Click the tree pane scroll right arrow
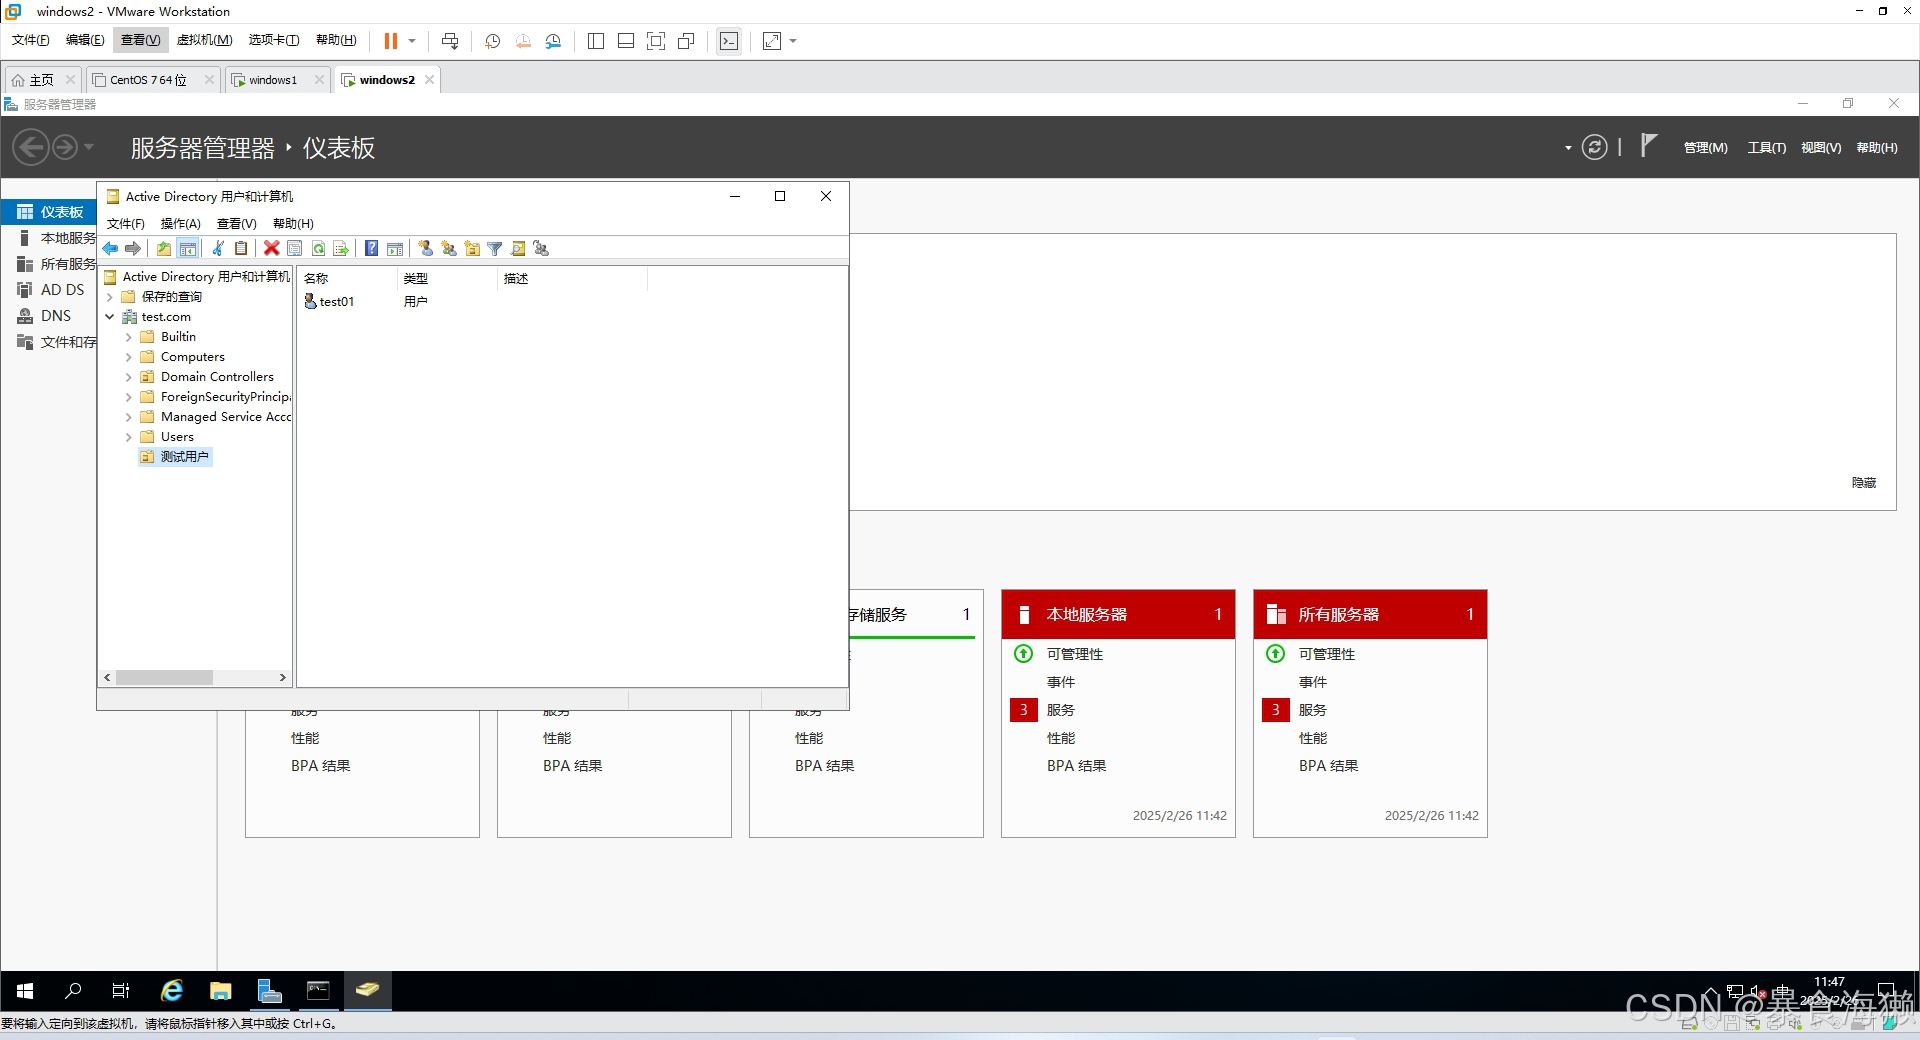The height and width of the screenshot is (1040, 1920). 282,677
